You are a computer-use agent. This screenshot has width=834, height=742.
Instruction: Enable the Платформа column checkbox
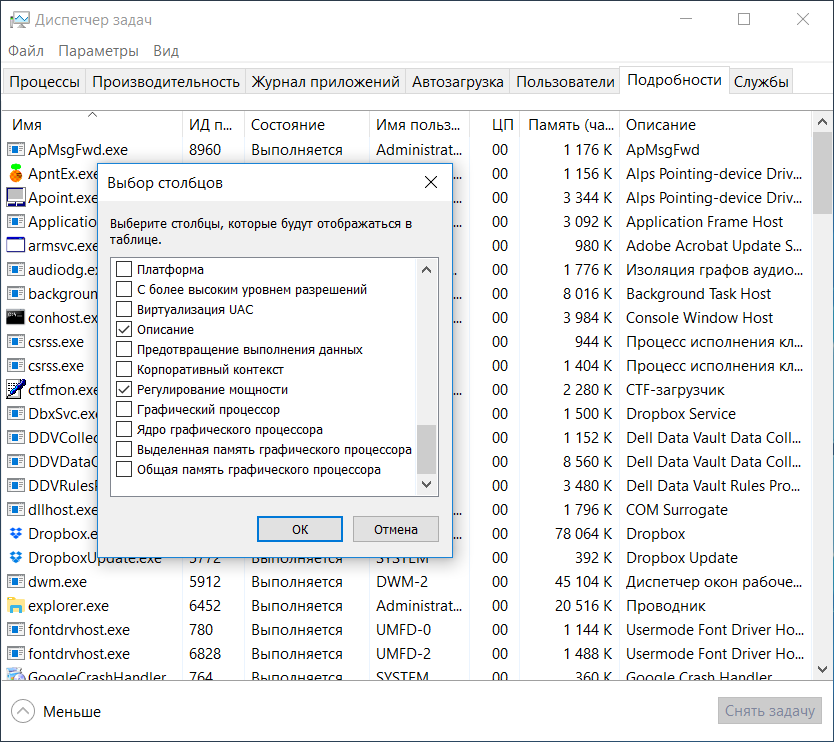pos(124,269)
